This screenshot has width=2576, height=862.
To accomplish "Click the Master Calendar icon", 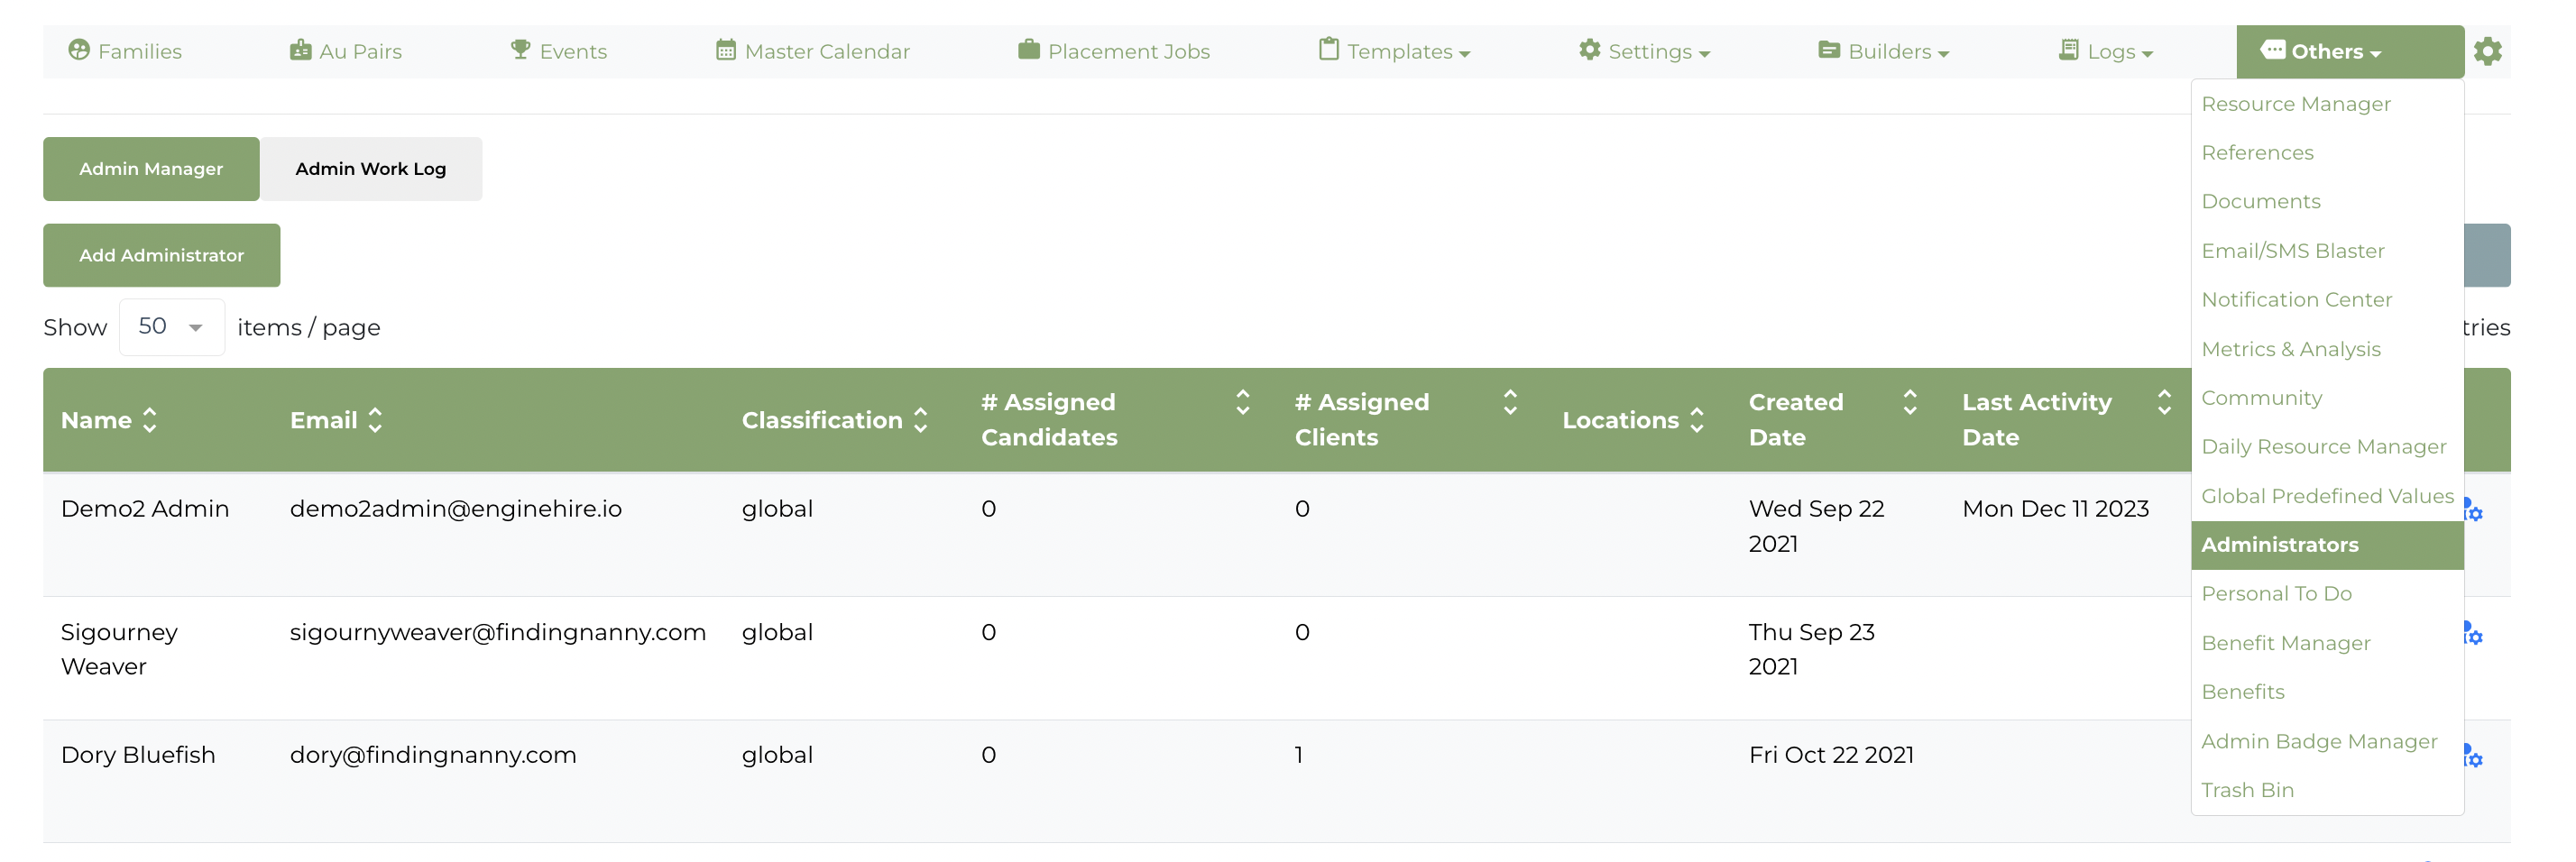I will click(x=726, y=50).
